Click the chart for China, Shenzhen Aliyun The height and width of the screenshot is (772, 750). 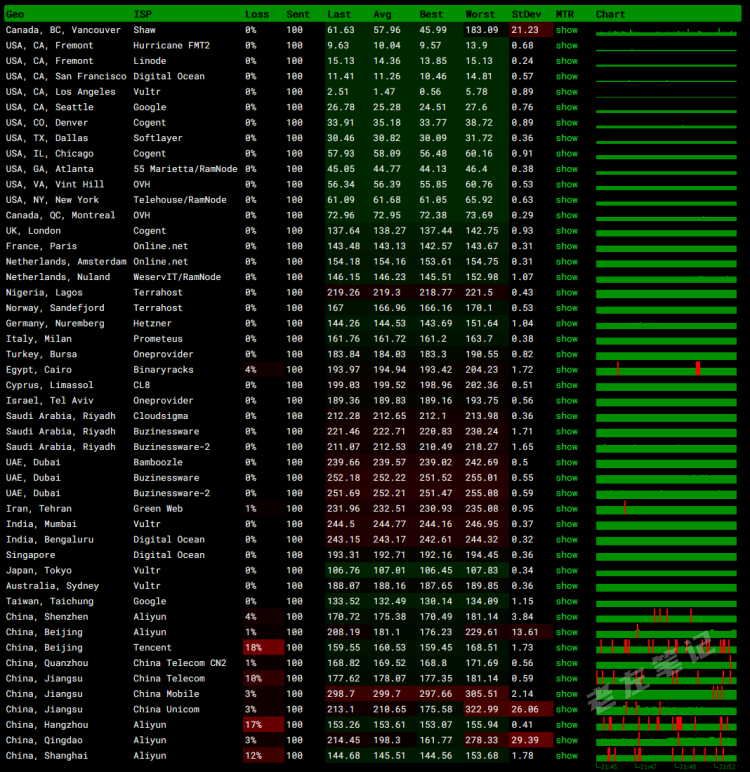pyautogui.click(x=666, y=616)
